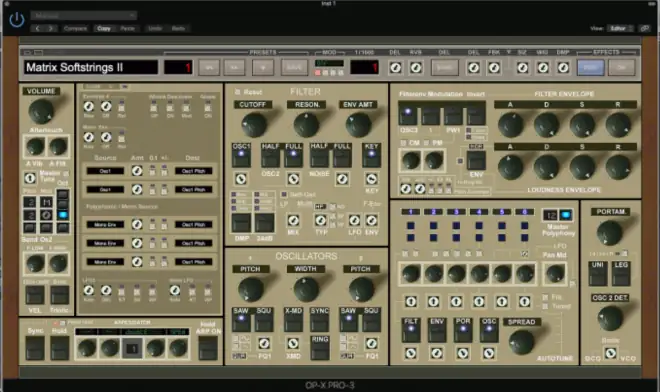Click the blue effects button
The image size is (660, 392).
[591, 67]
